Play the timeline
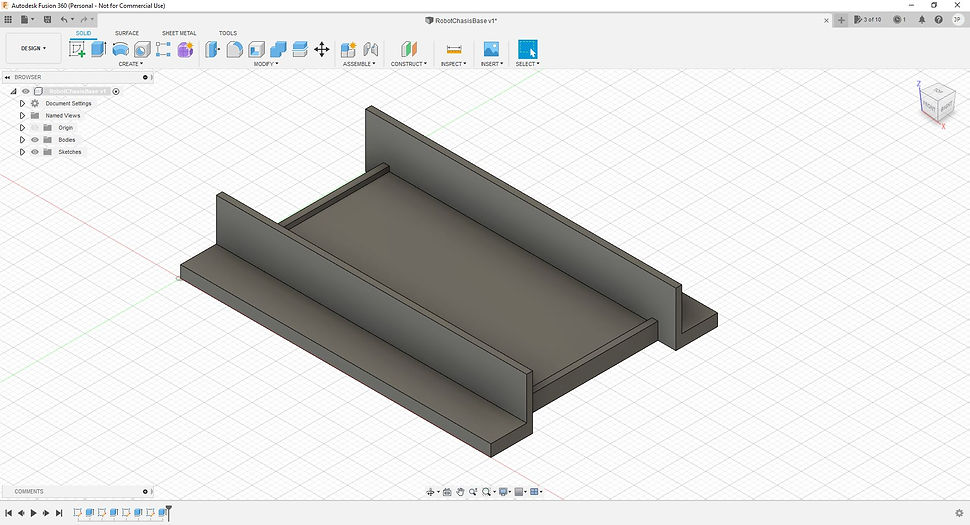The width and height of the screenshot is (970, 525). [x=33, y=513]
